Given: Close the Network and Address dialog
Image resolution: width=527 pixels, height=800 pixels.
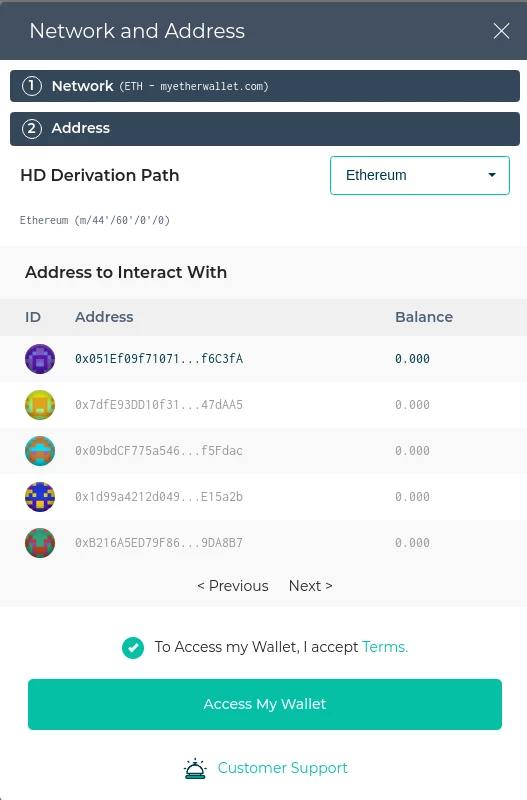Looking at the screenshot, I should (501, 31).
